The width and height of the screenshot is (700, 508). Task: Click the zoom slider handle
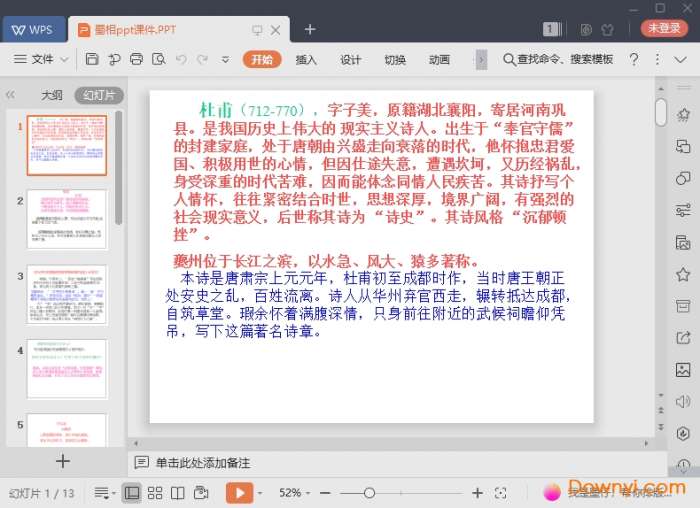tap(369, 493)
